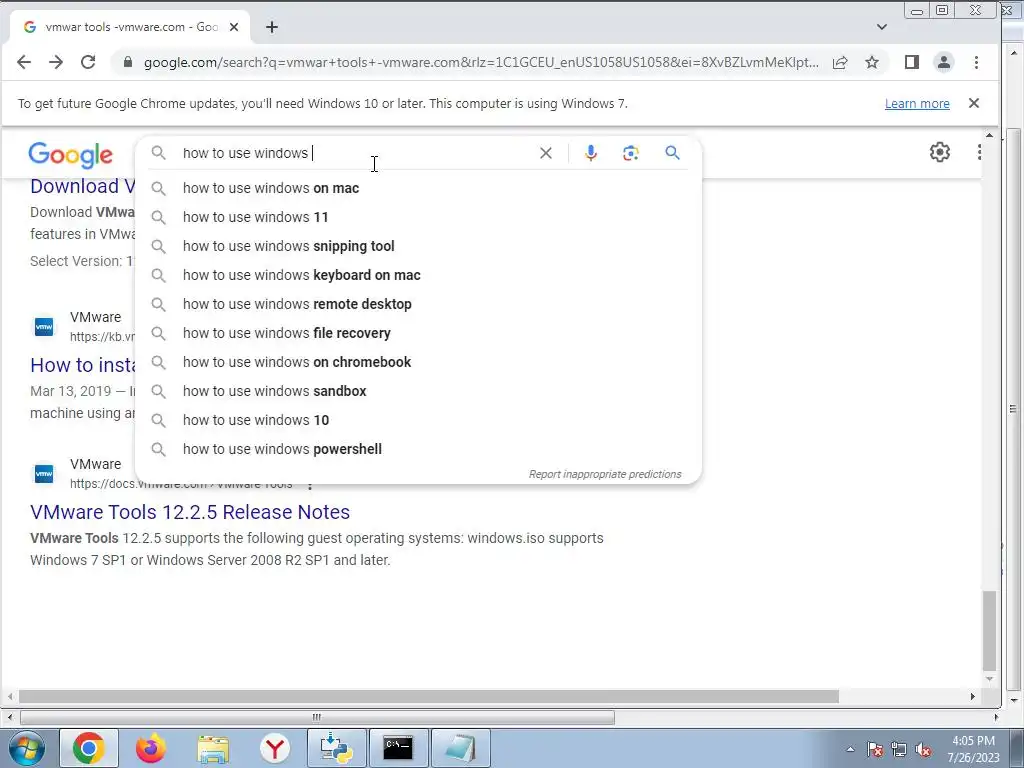The width and height of the screenshot is (1024, 768).
Task: Click the outer window horizontal scrollbar
Action: pyautogui.click(x=317, y=717)
